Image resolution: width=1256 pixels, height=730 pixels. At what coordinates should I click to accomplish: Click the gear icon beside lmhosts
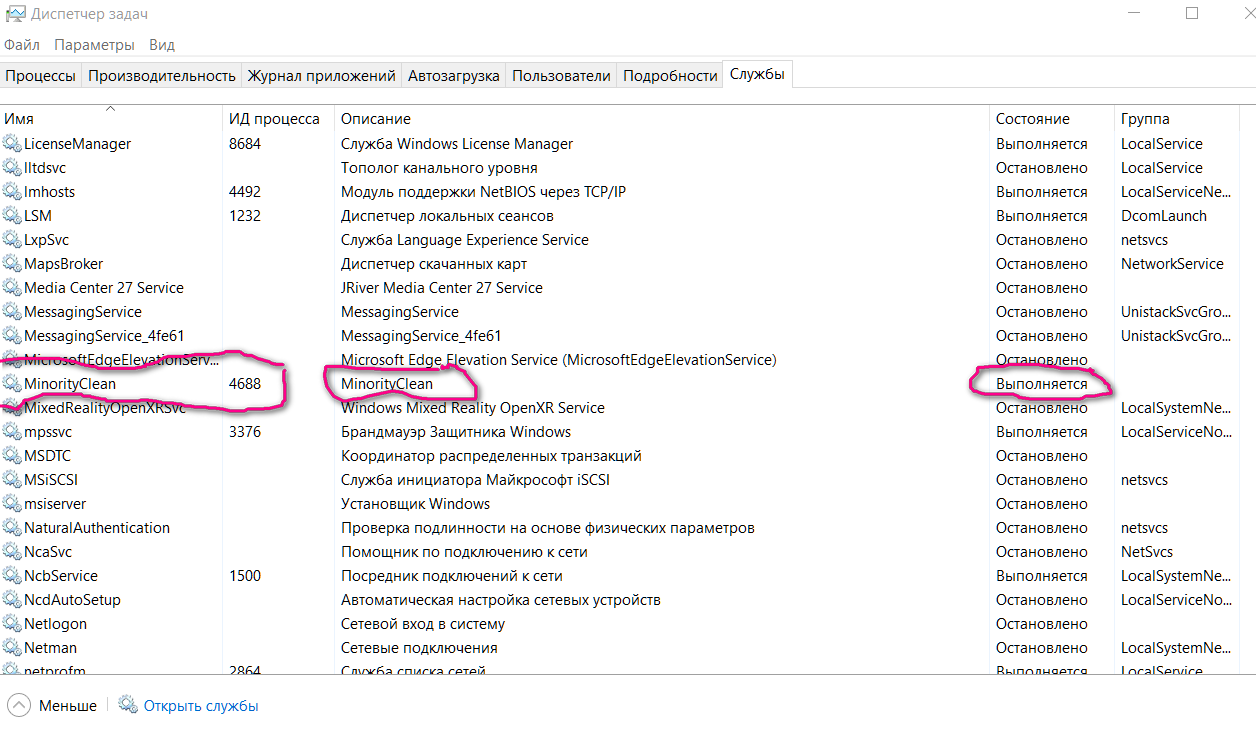12,191
